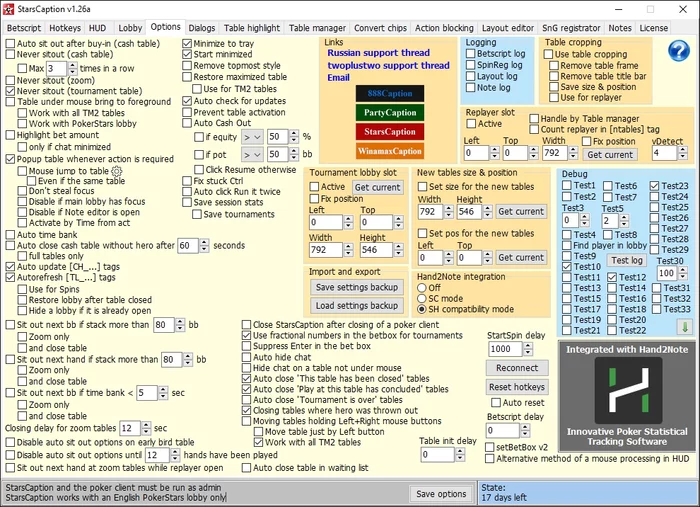Open the Table manager tab

(x=317, y=28)
